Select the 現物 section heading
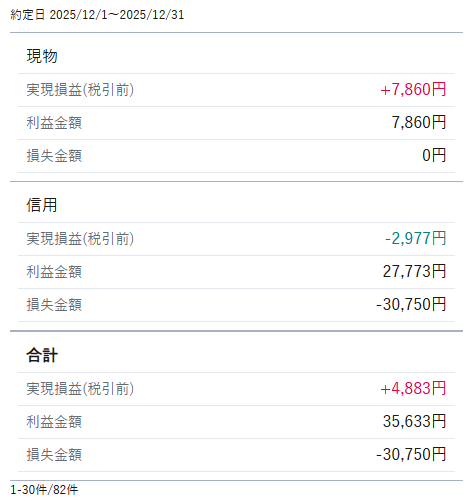The image size is (472, 502). 42,56
